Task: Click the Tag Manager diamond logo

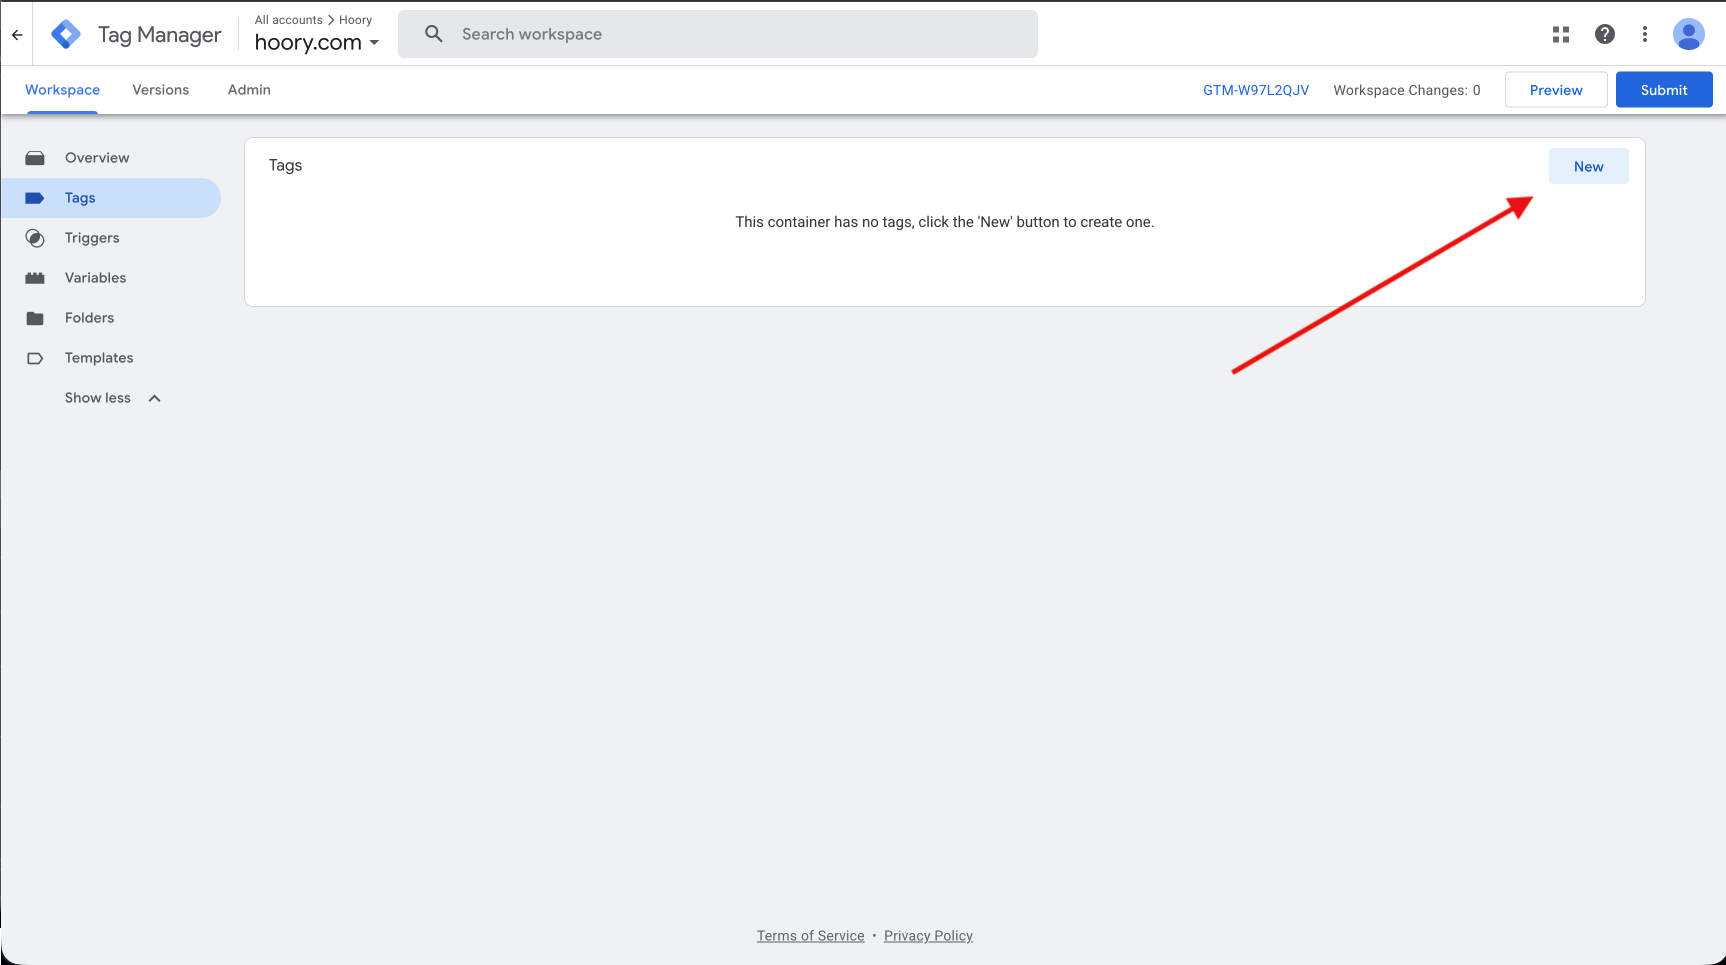Action: pyautogui.click(x=66, y=34)
